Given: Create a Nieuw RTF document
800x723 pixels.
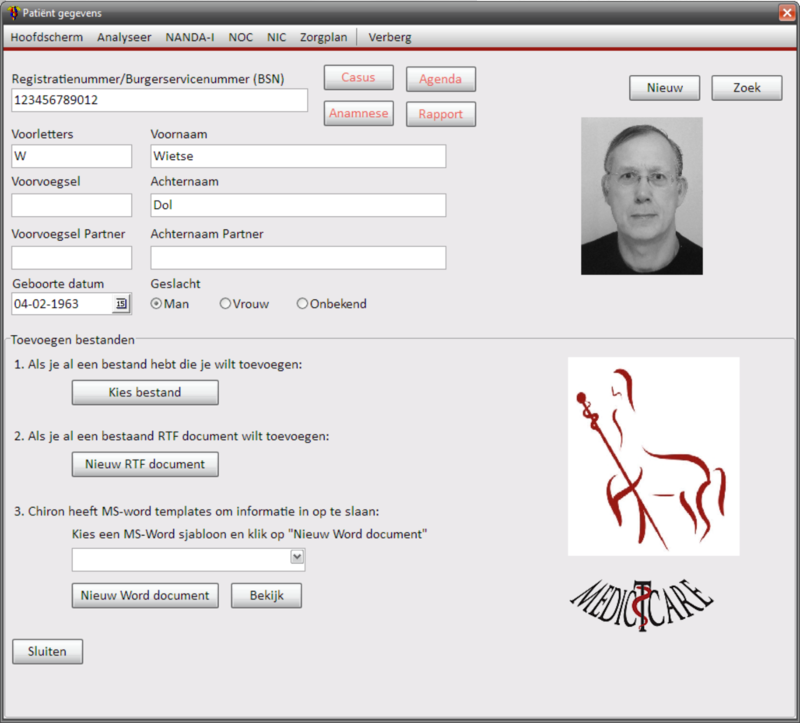Looking at the screenshot, I should pos(145,464).
